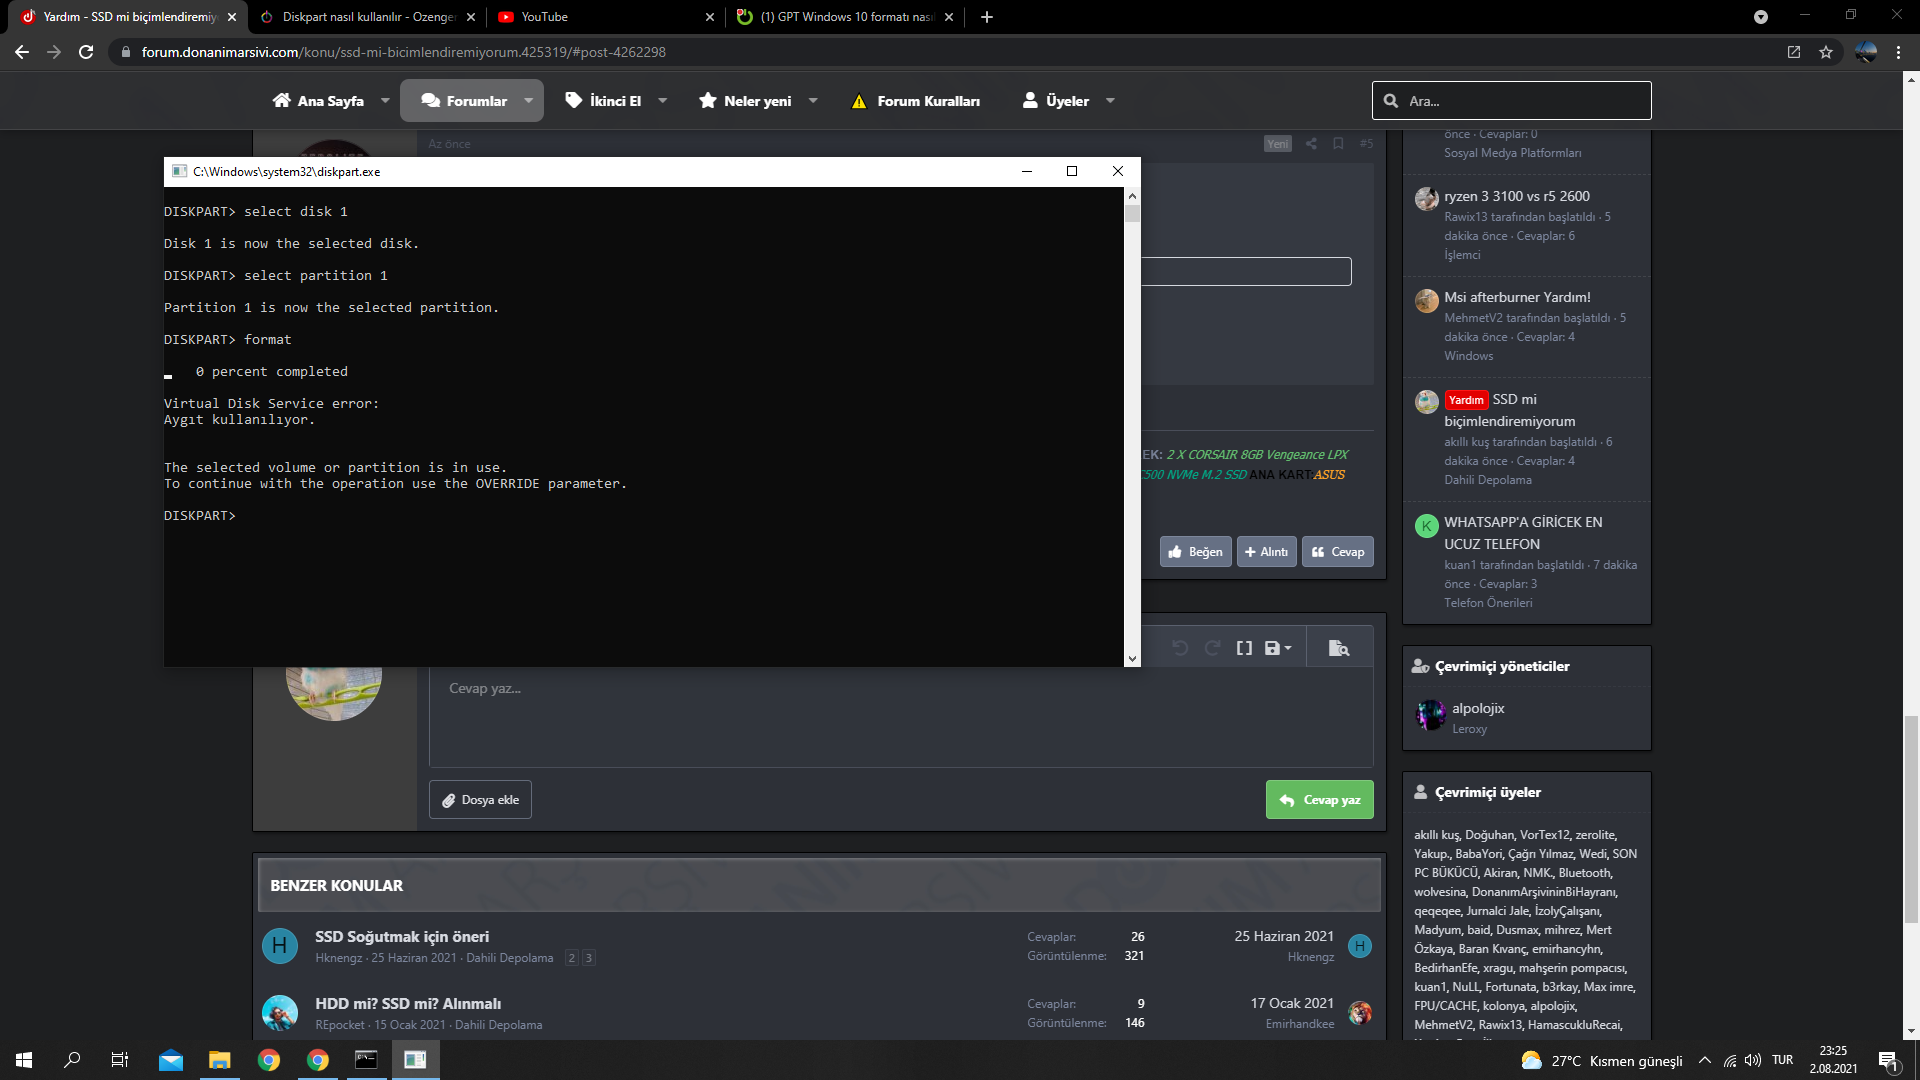Click the Dosya ekle button
1920x1080 pixels.
[480, 800]
